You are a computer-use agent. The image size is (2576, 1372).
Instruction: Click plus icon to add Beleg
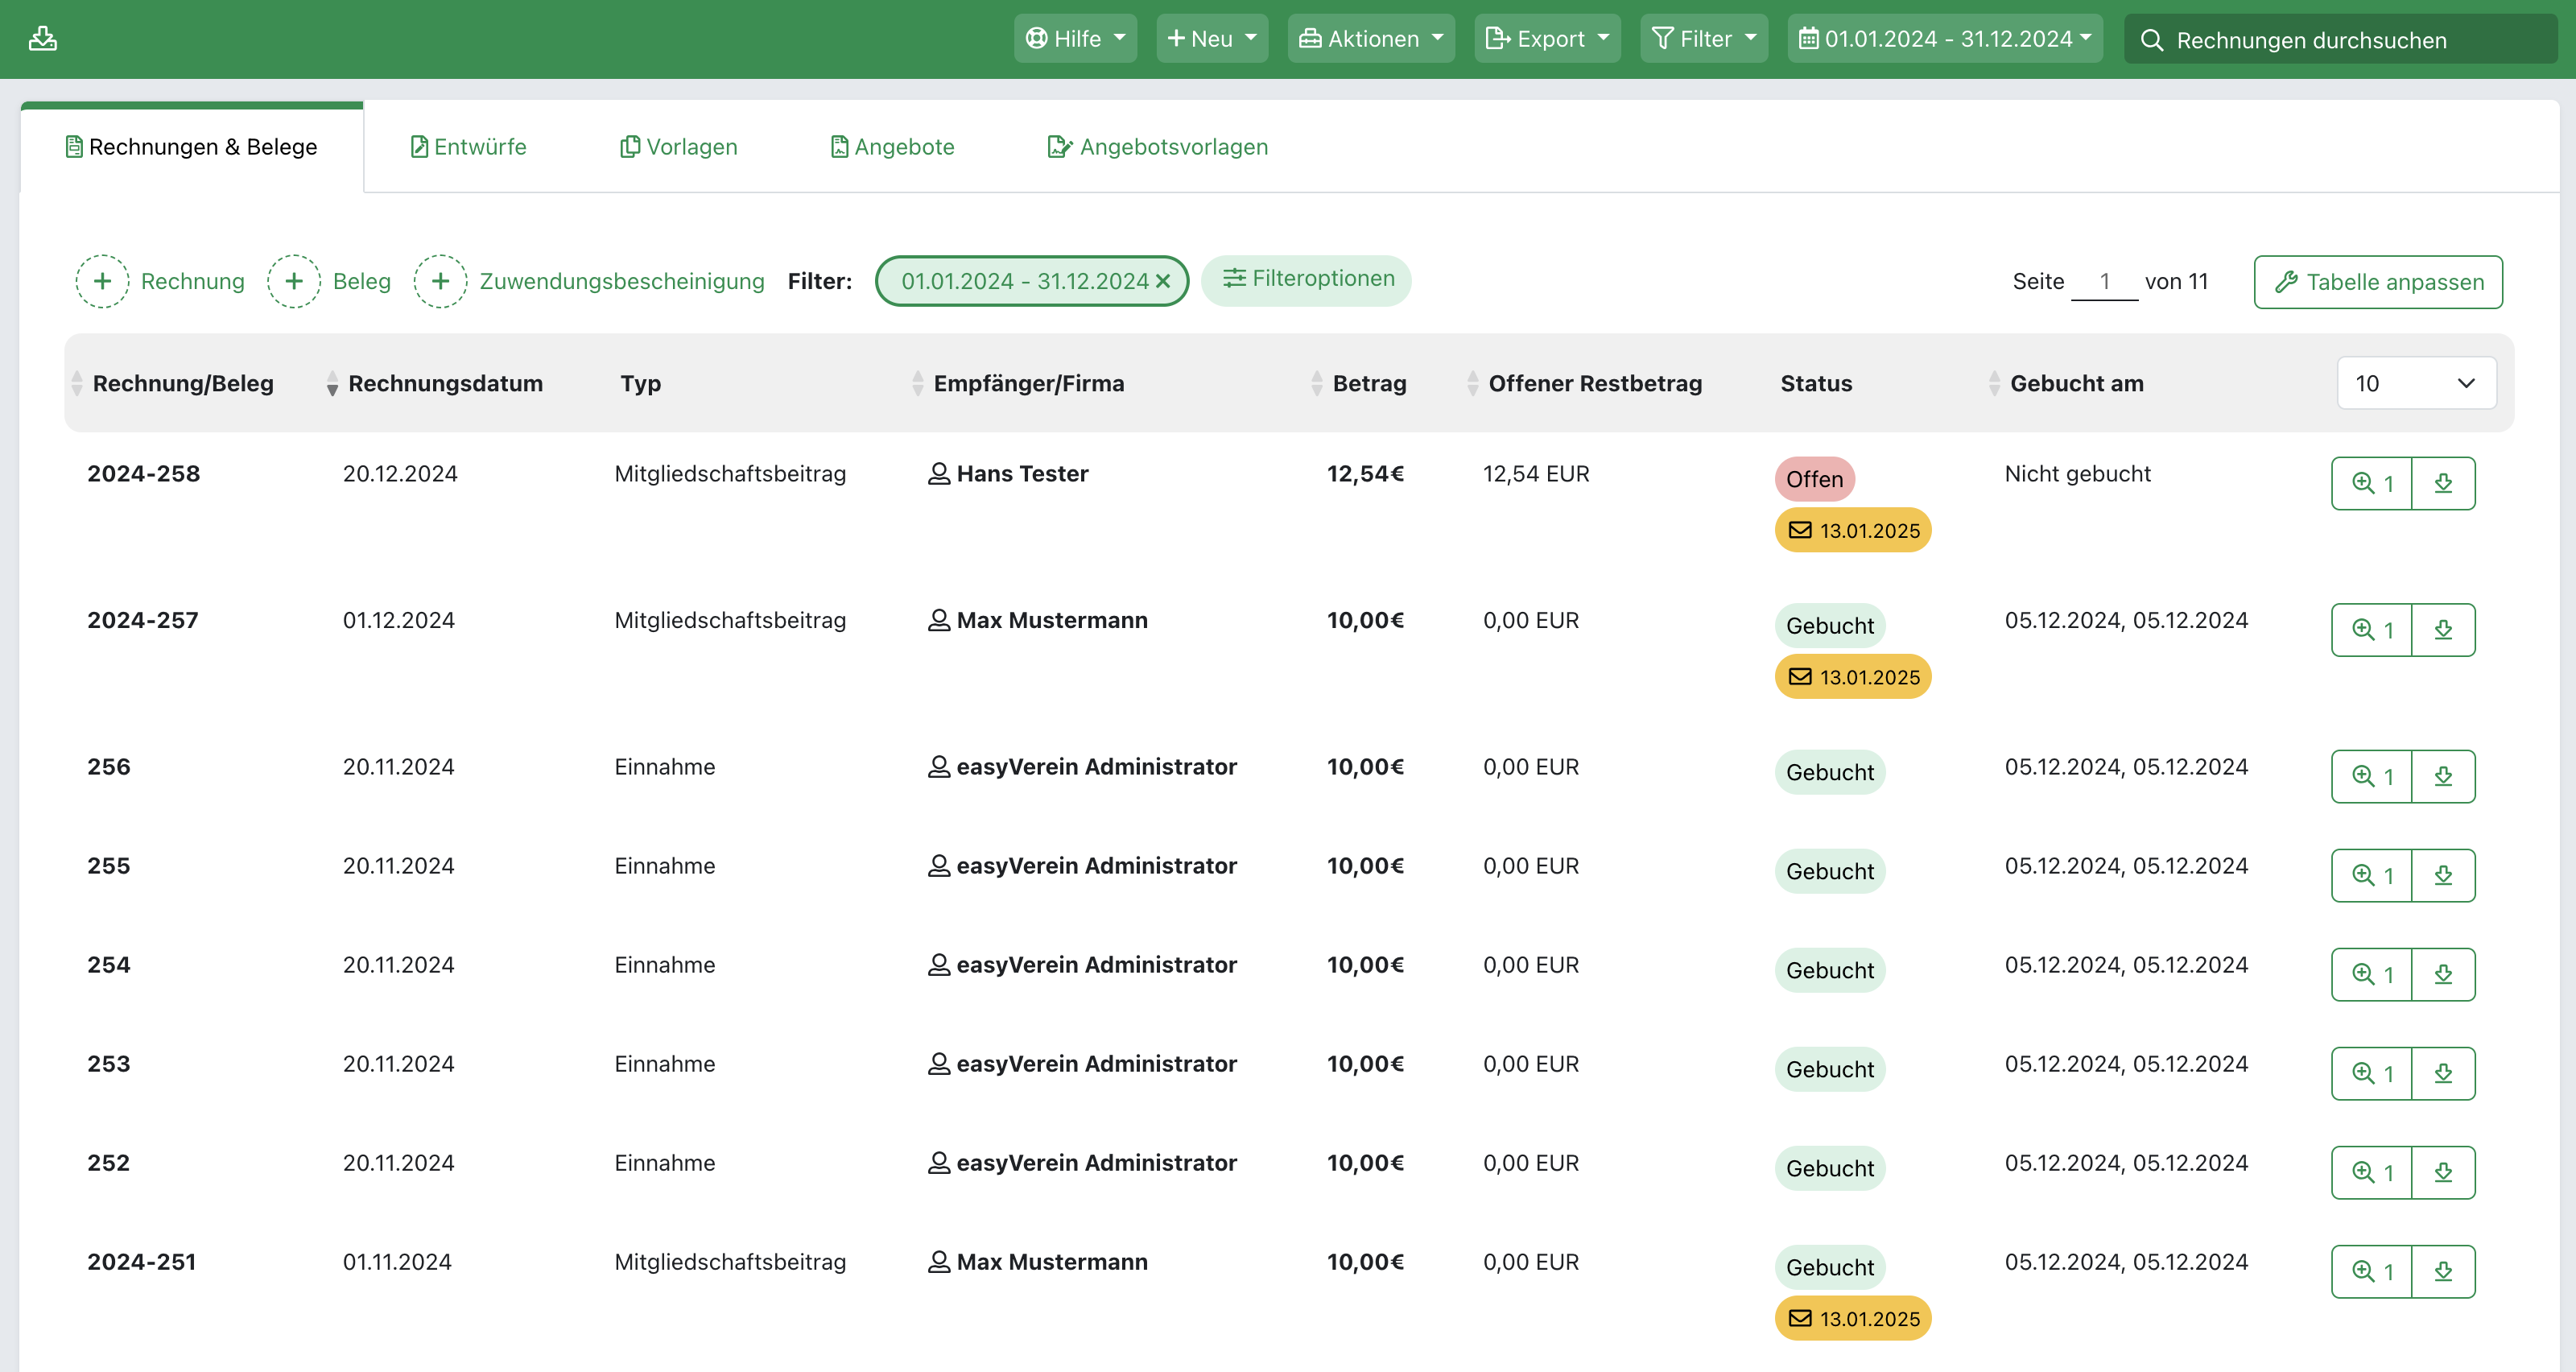tap(294, 281)
